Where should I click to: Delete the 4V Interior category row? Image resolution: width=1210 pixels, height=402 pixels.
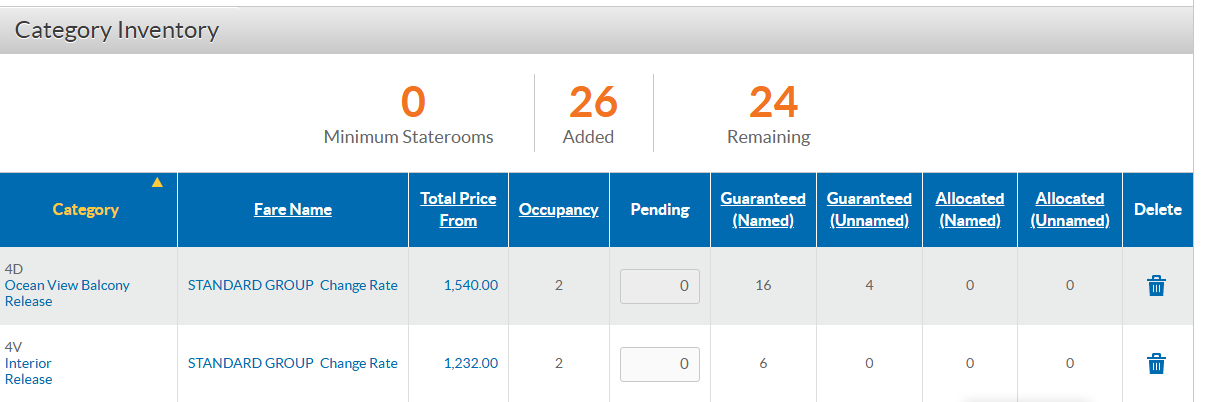1156,364
